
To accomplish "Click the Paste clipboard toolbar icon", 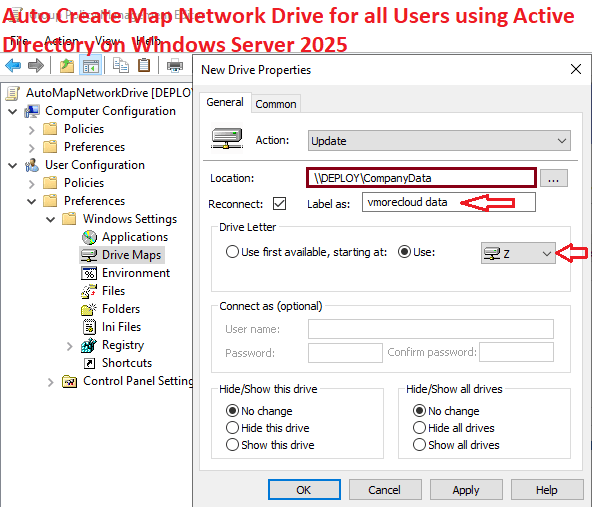I will coord(144,65).
